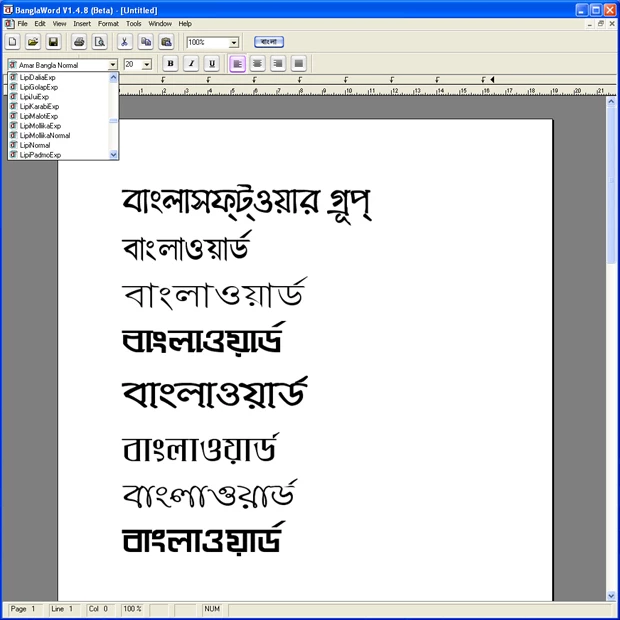620x620 pixels.
Task: Click the Bangla language switch button
Action: [x=269, y=42]
